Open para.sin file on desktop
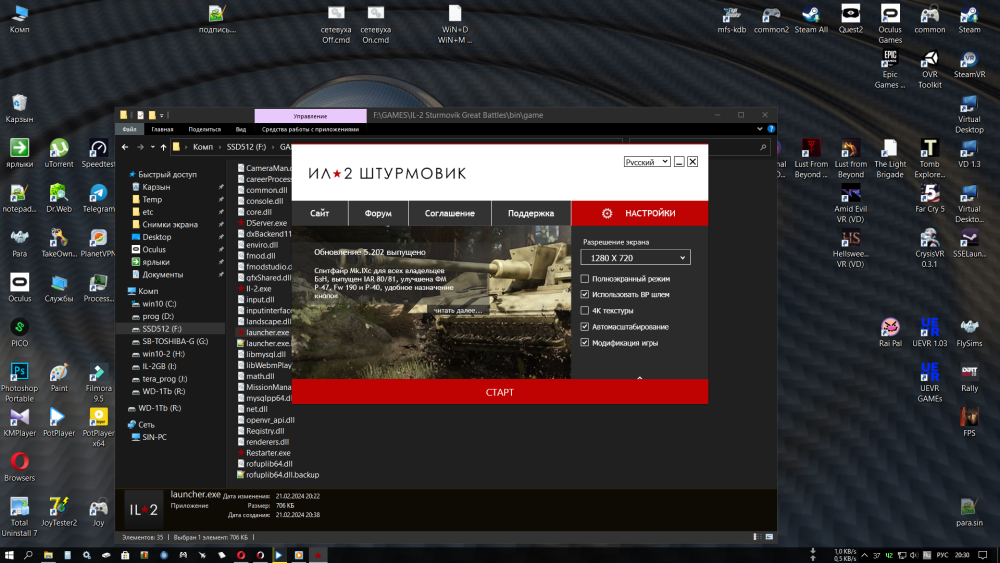 point(969,512)
